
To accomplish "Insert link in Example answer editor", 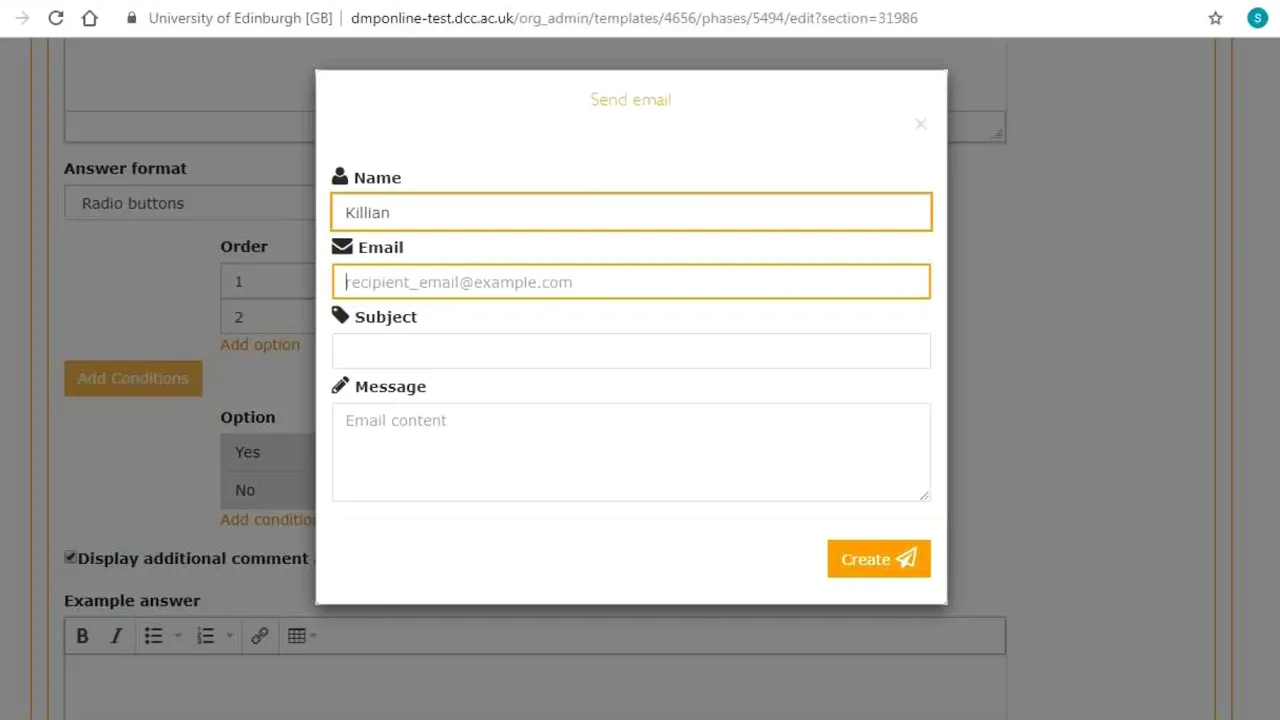I will point(260,636).
